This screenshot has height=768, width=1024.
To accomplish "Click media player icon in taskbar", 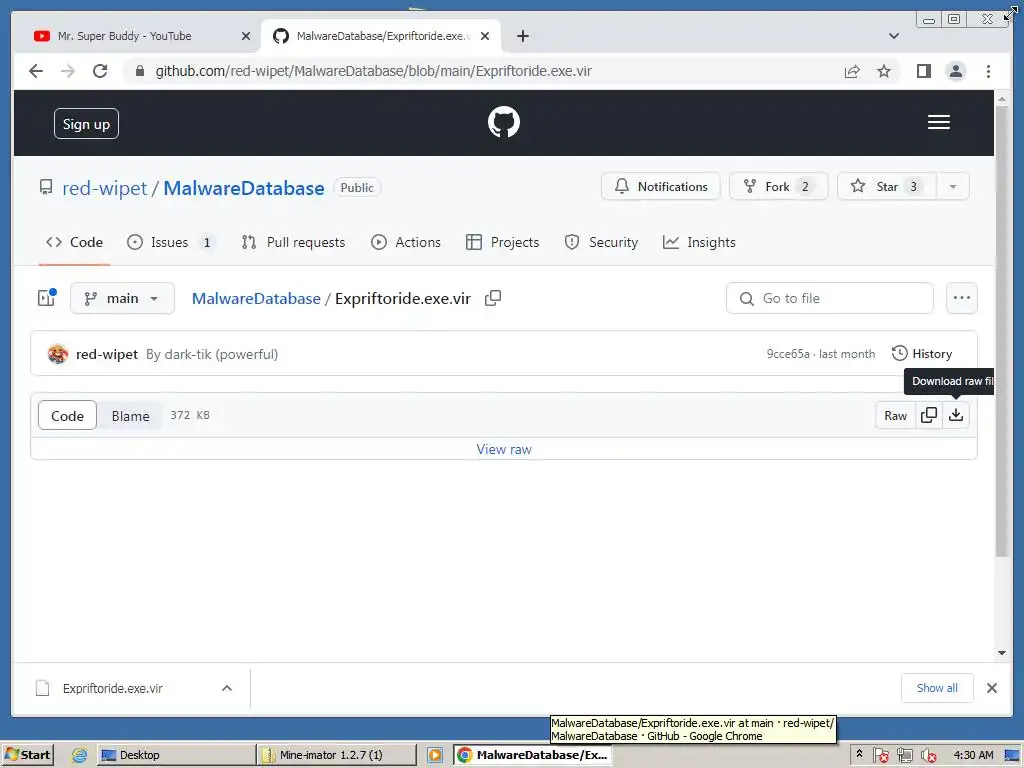I will [435, 755].
